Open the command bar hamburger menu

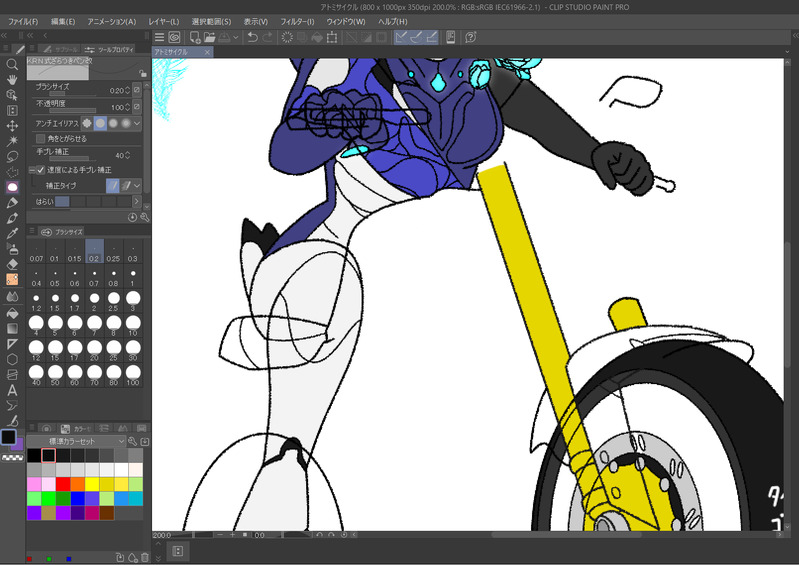[x=159, y=37]
